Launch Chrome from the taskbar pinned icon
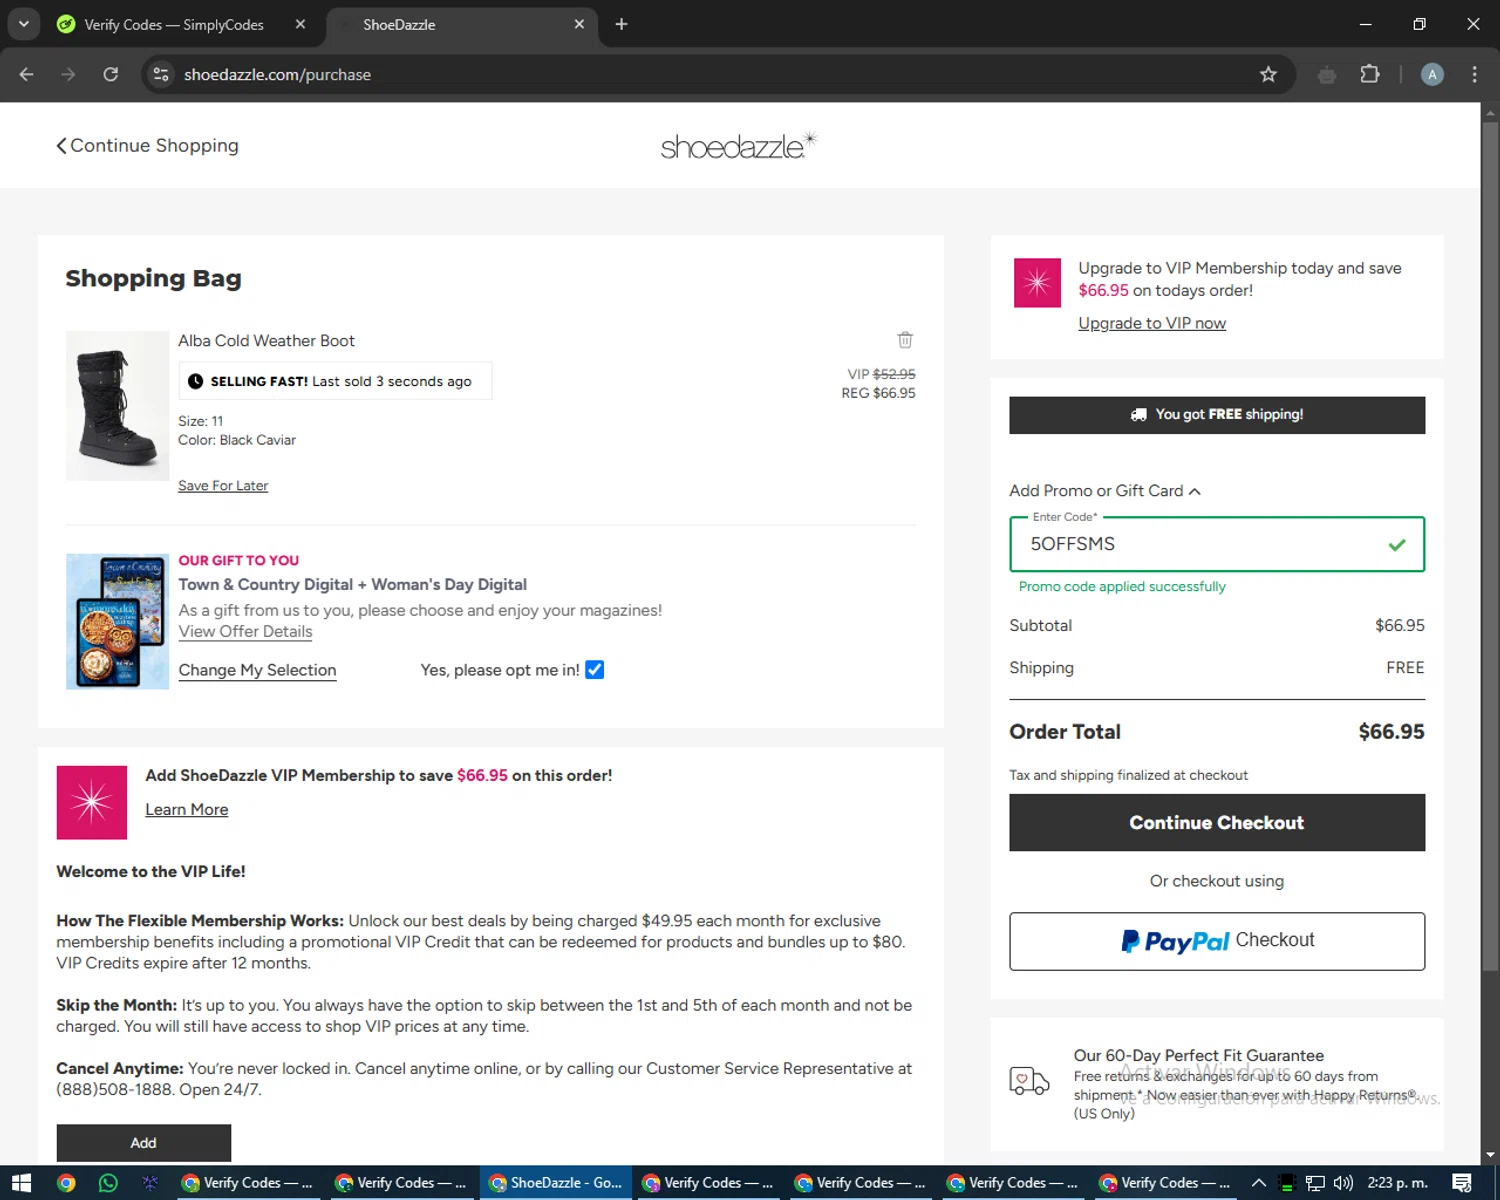Screen dimensions: 1500x1200 [x=66, y=1183]
